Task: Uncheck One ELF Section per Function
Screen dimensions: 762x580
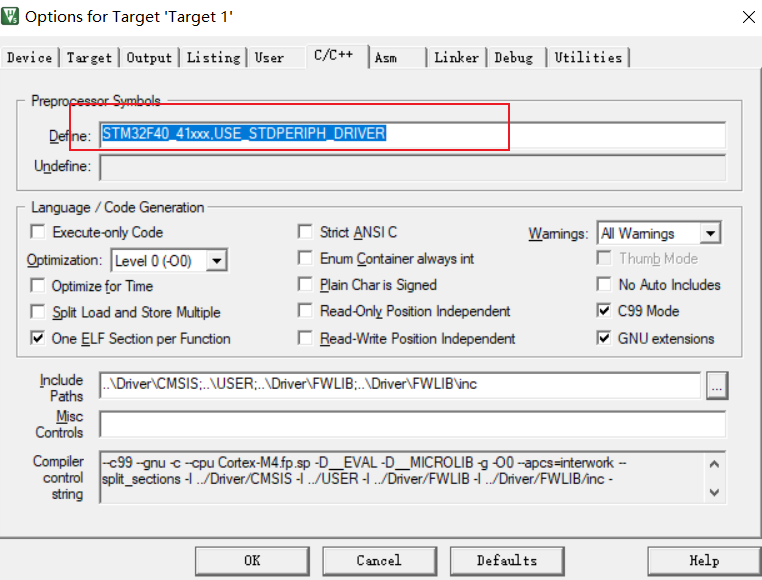Action: (37, 338)
